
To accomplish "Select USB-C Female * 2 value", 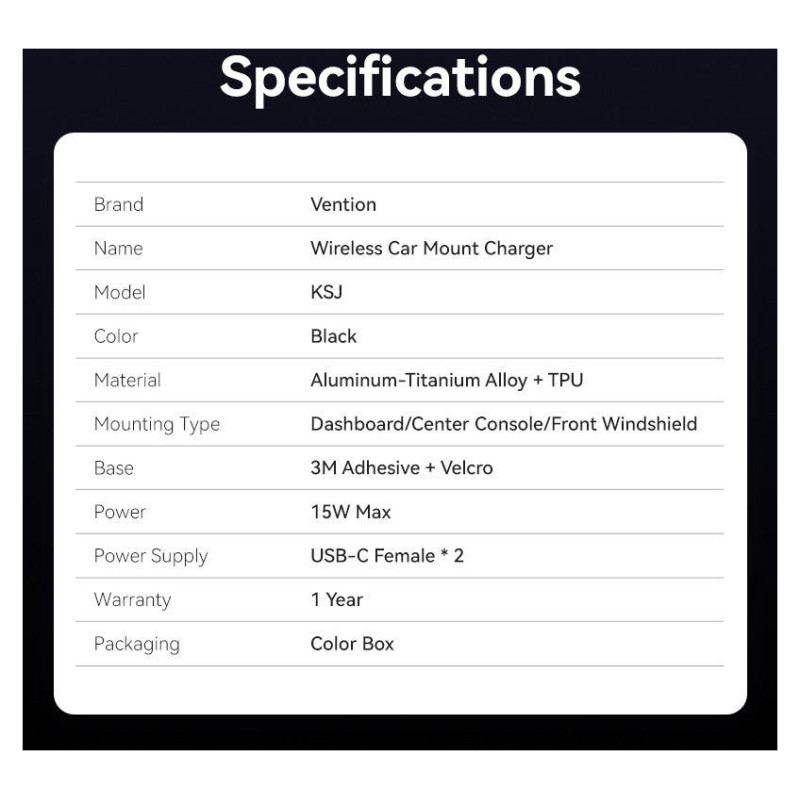I will click(387, 556).
